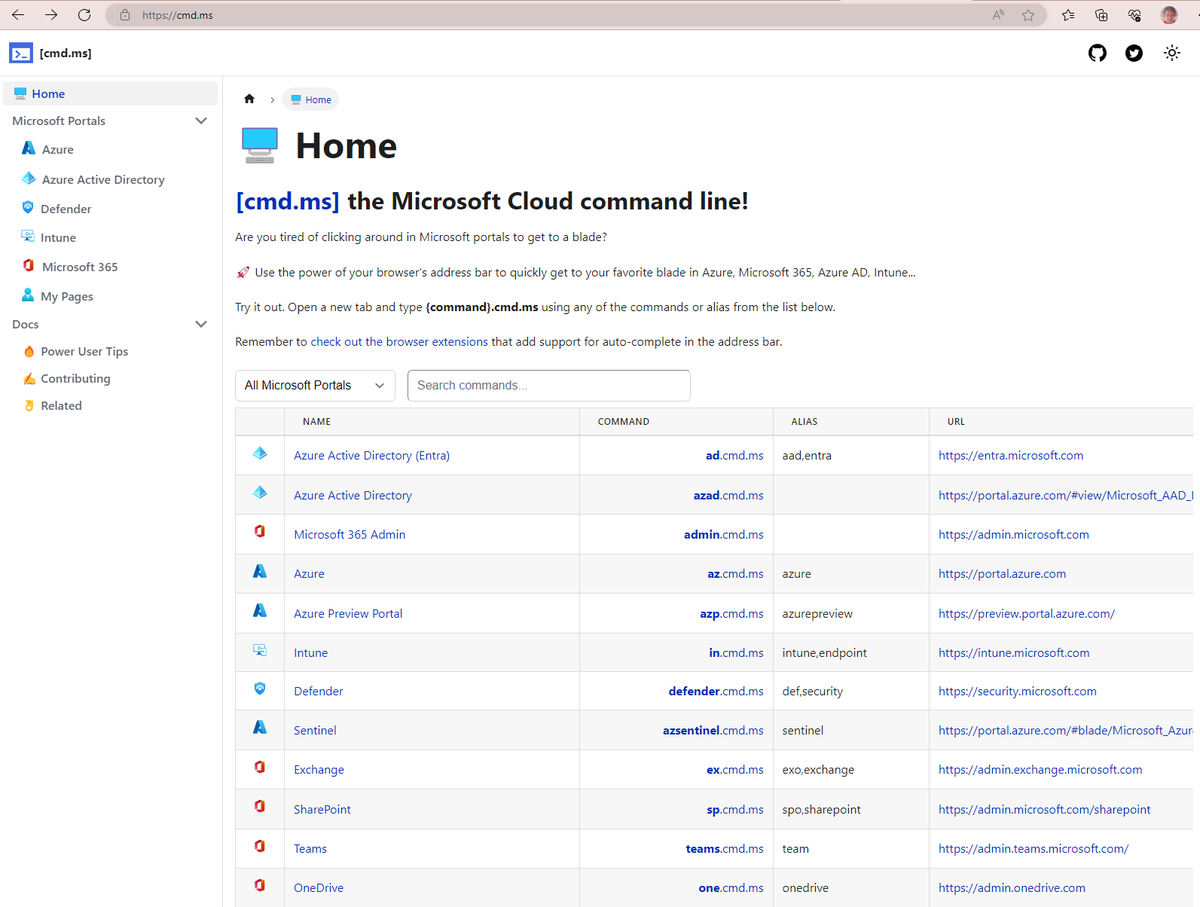The width and height of the screenshot is (1200, 907).
Task: Click the Defender shield sidebar icon
Action: point(28,208)
